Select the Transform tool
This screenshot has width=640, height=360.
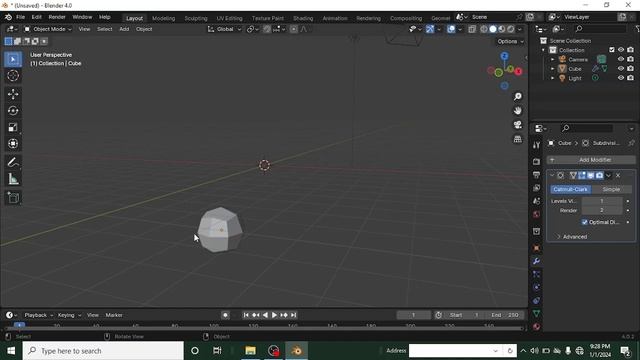(13, 144)
